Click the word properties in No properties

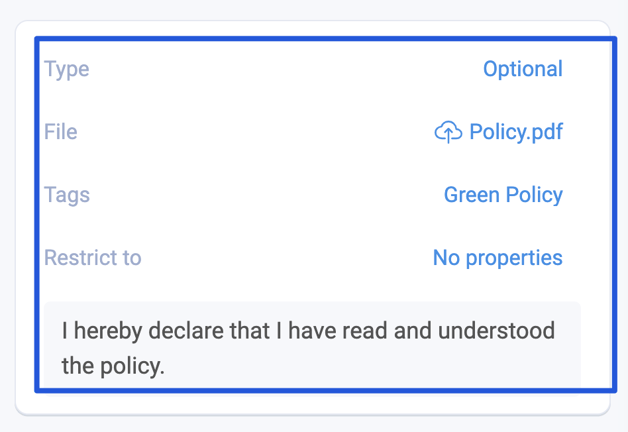tap(514, 258)
